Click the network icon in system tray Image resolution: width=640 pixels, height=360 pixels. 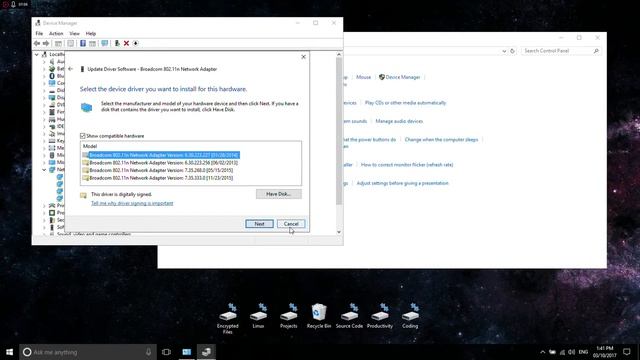562,352
